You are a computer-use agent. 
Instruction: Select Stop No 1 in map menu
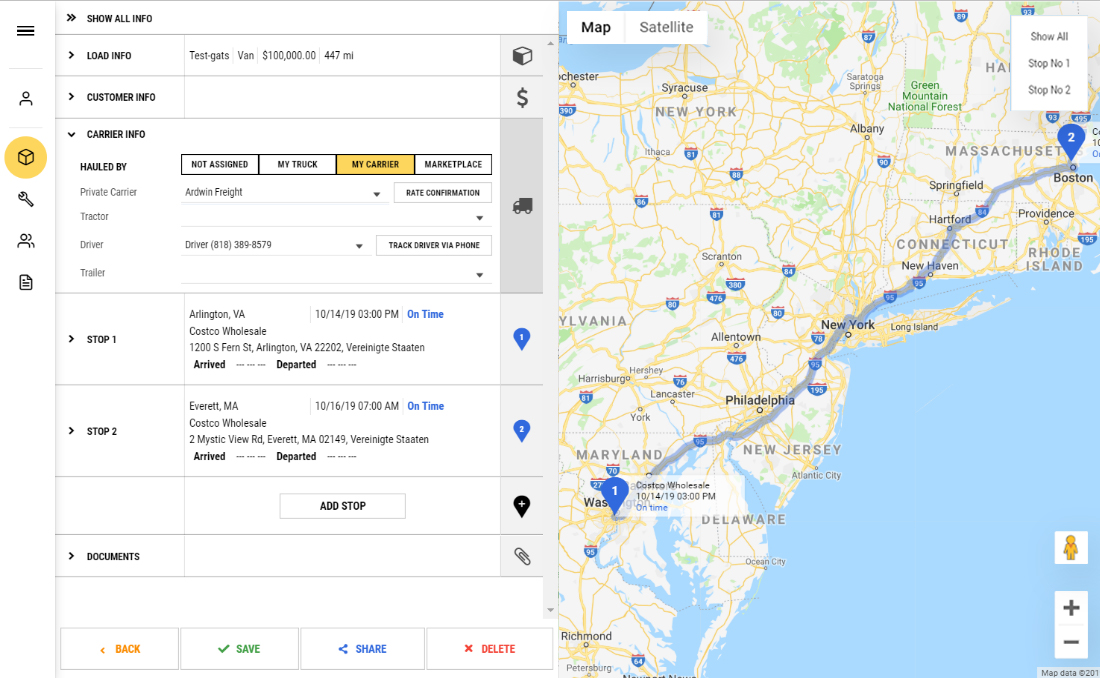(1049, 63)
